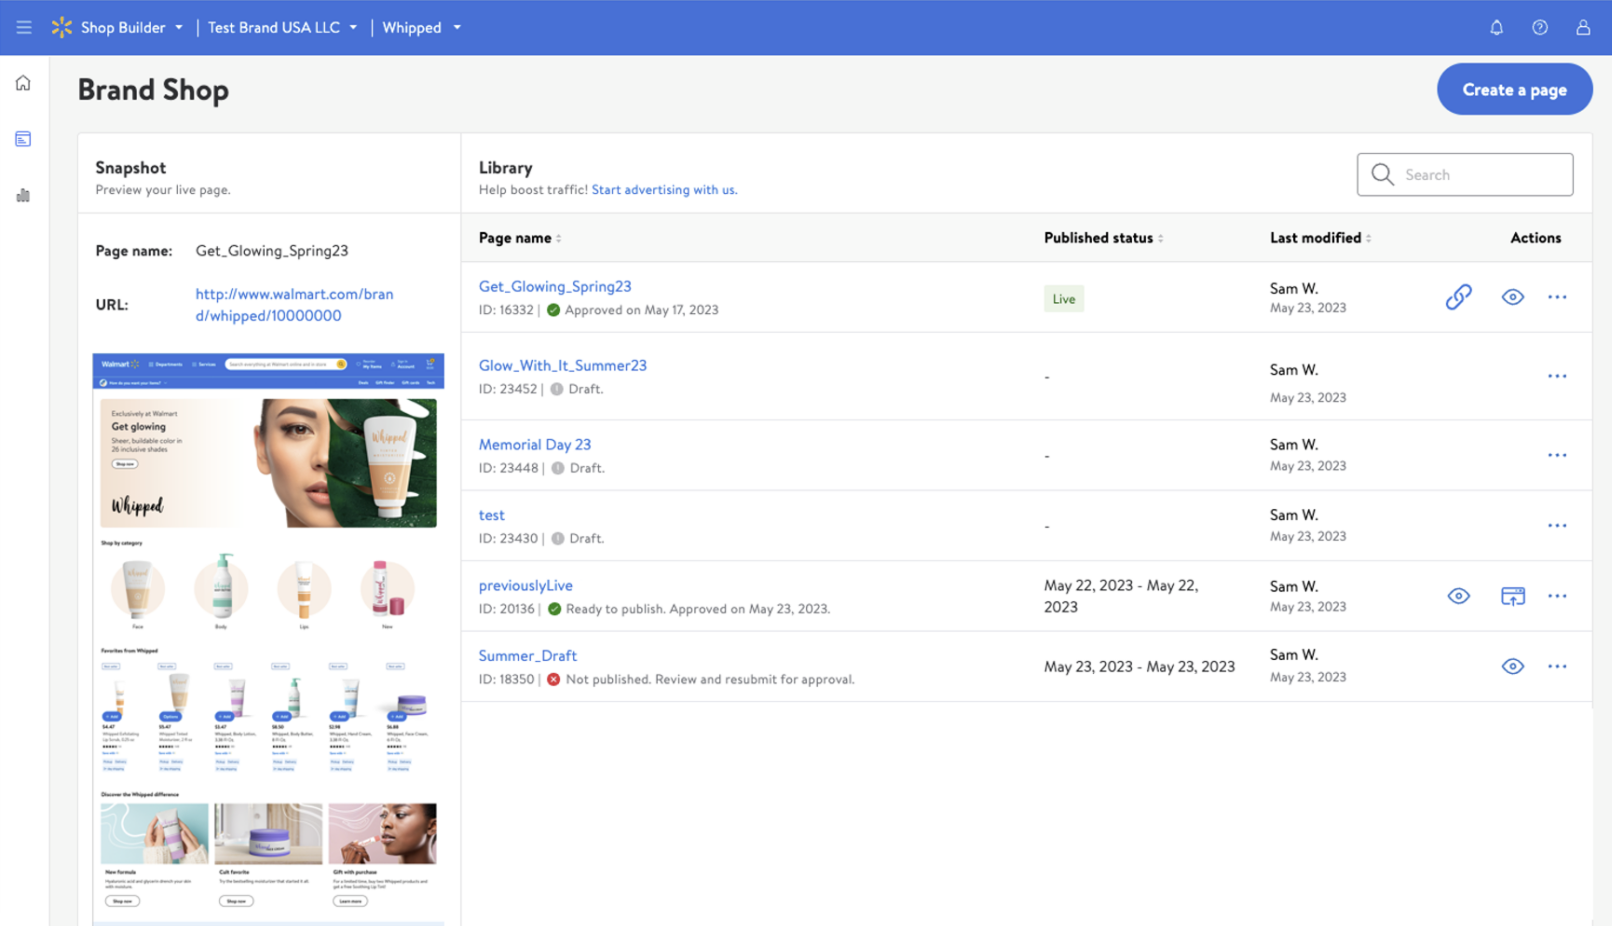Select the Pages icon in the left sidebar

pyautogui.click(x=22, y=138)
